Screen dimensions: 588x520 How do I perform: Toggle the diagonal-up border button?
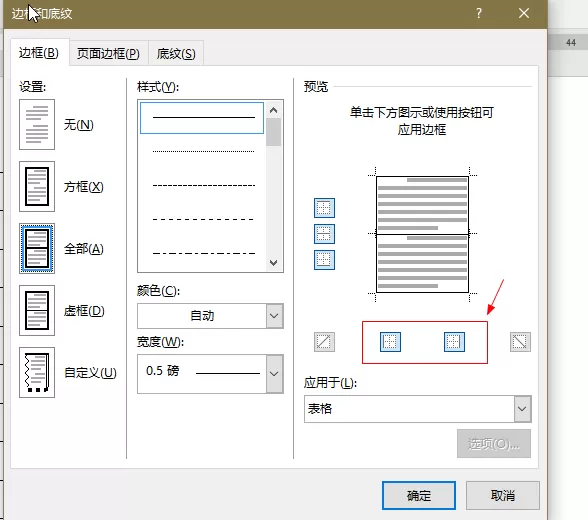tap(324, 342)
